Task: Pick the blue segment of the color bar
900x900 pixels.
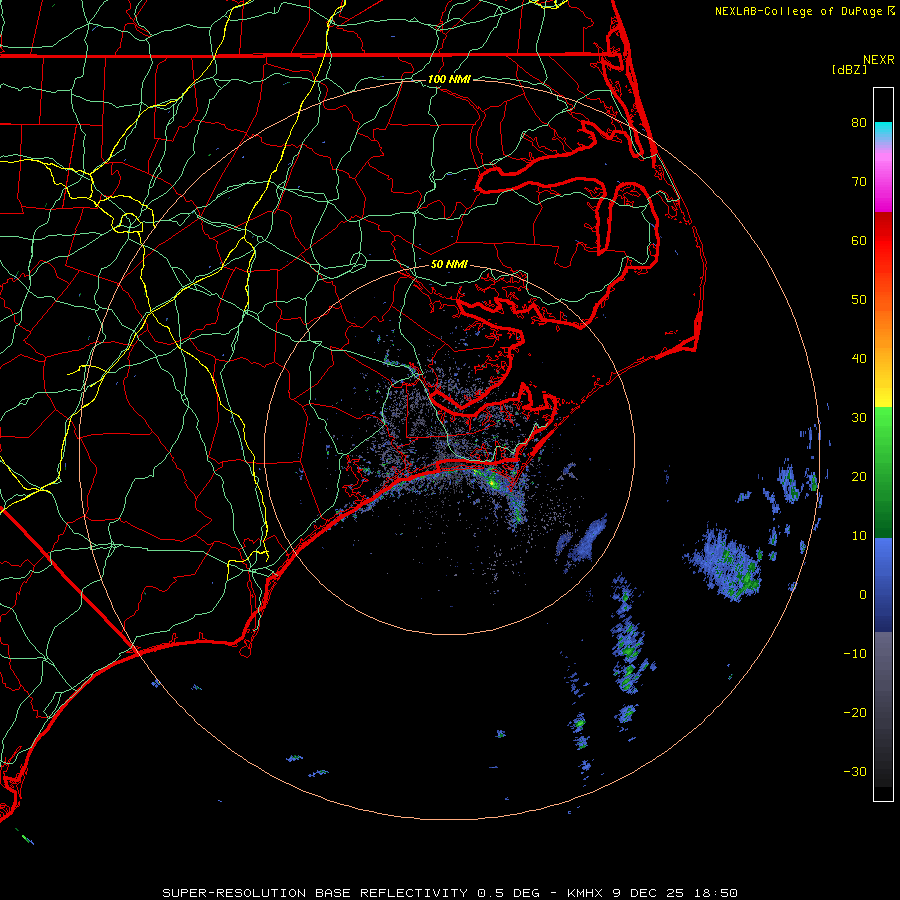Action: (883, 585)
